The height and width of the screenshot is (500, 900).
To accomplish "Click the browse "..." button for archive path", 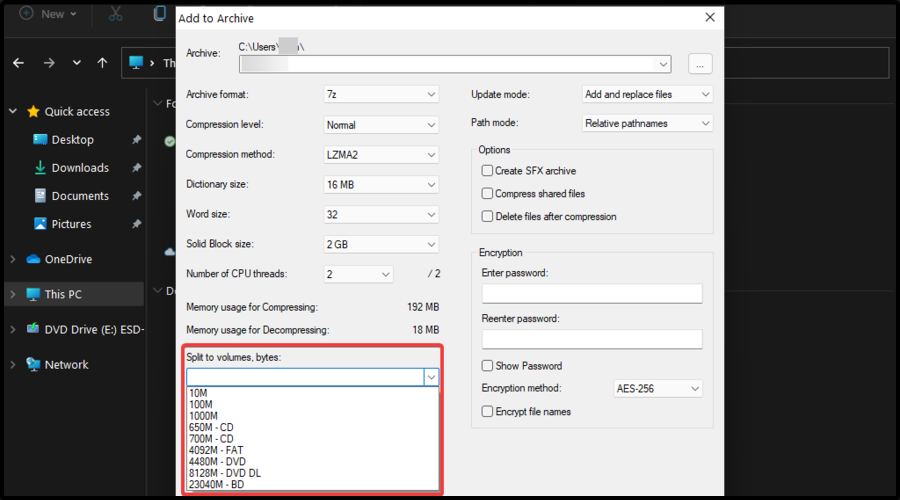I will (700, 64).
